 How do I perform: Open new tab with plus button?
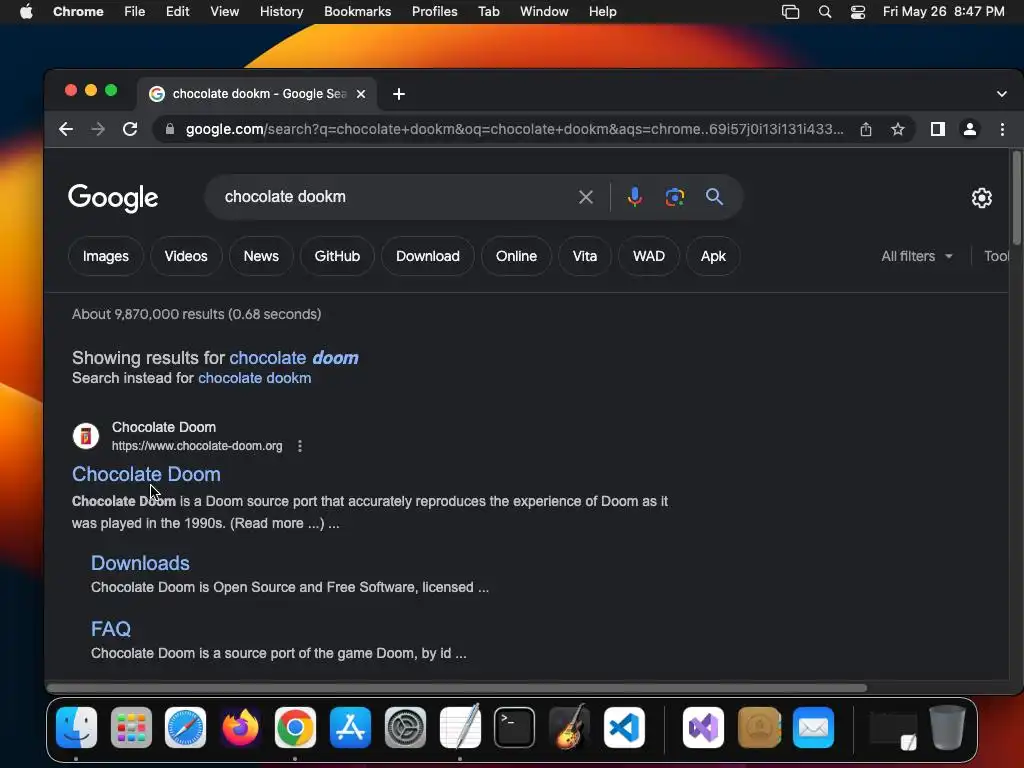pos(399,94)
